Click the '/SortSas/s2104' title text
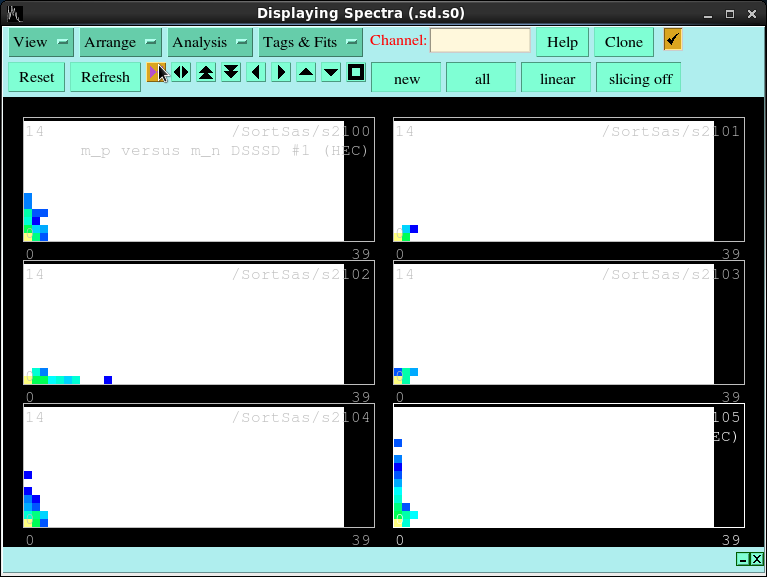767x577 pixels. 301,417
